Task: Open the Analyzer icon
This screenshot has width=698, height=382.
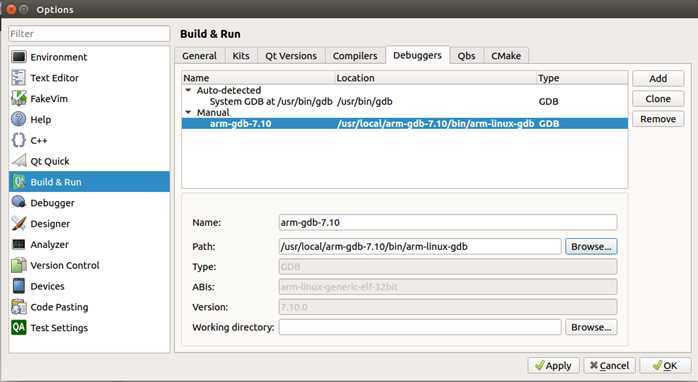Action: [x=19, y=244]
